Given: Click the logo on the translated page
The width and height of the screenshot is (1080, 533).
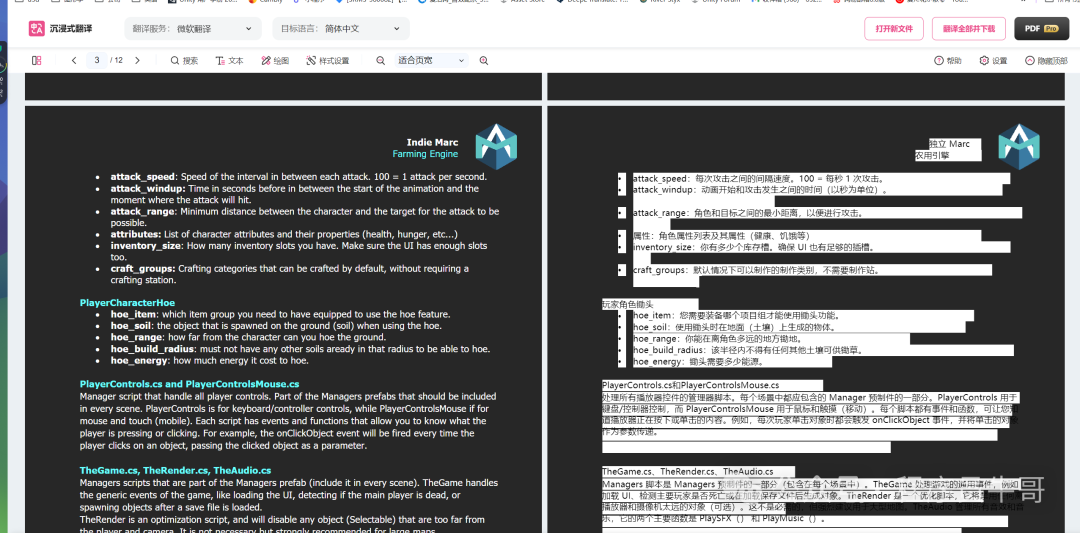Looking at the screenshot, I should pos(1019,147).
